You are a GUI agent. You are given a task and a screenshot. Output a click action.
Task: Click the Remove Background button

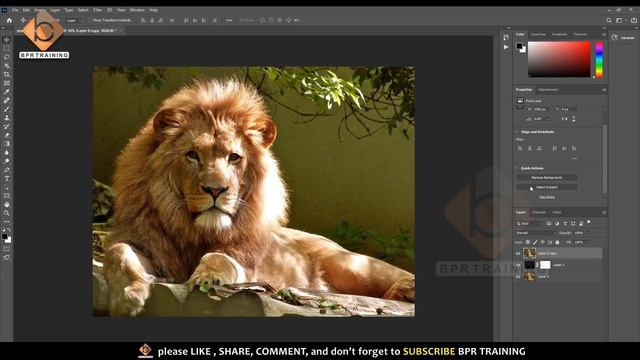tap(547, 178)
